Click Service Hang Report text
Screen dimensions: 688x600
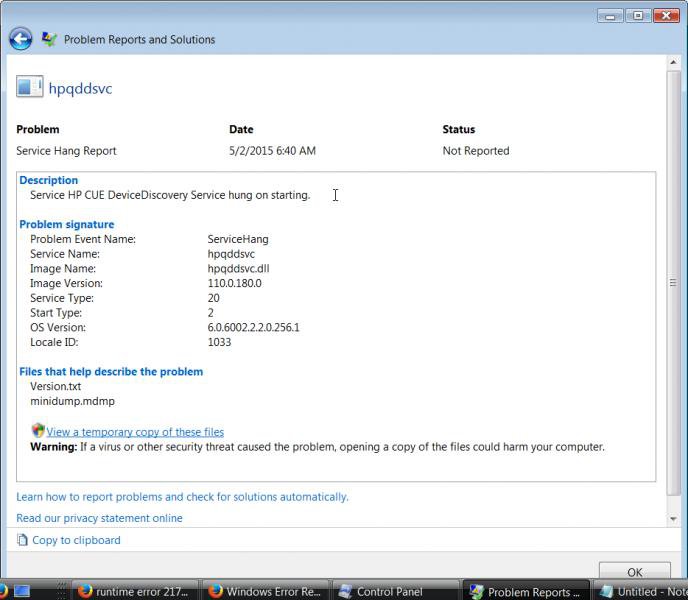(66, 151)
